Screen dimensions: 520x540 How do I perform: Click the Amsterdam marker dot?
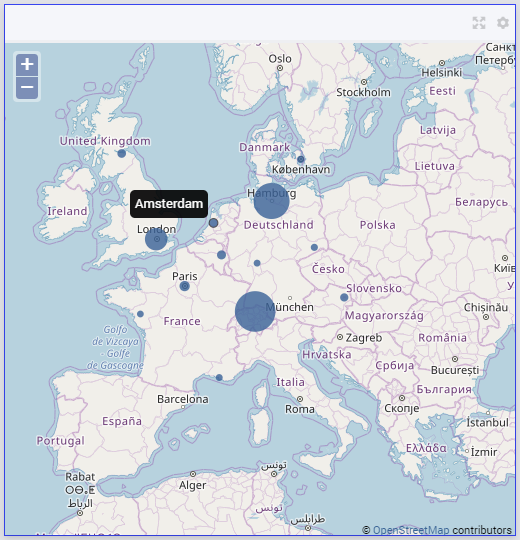[214, 223]
